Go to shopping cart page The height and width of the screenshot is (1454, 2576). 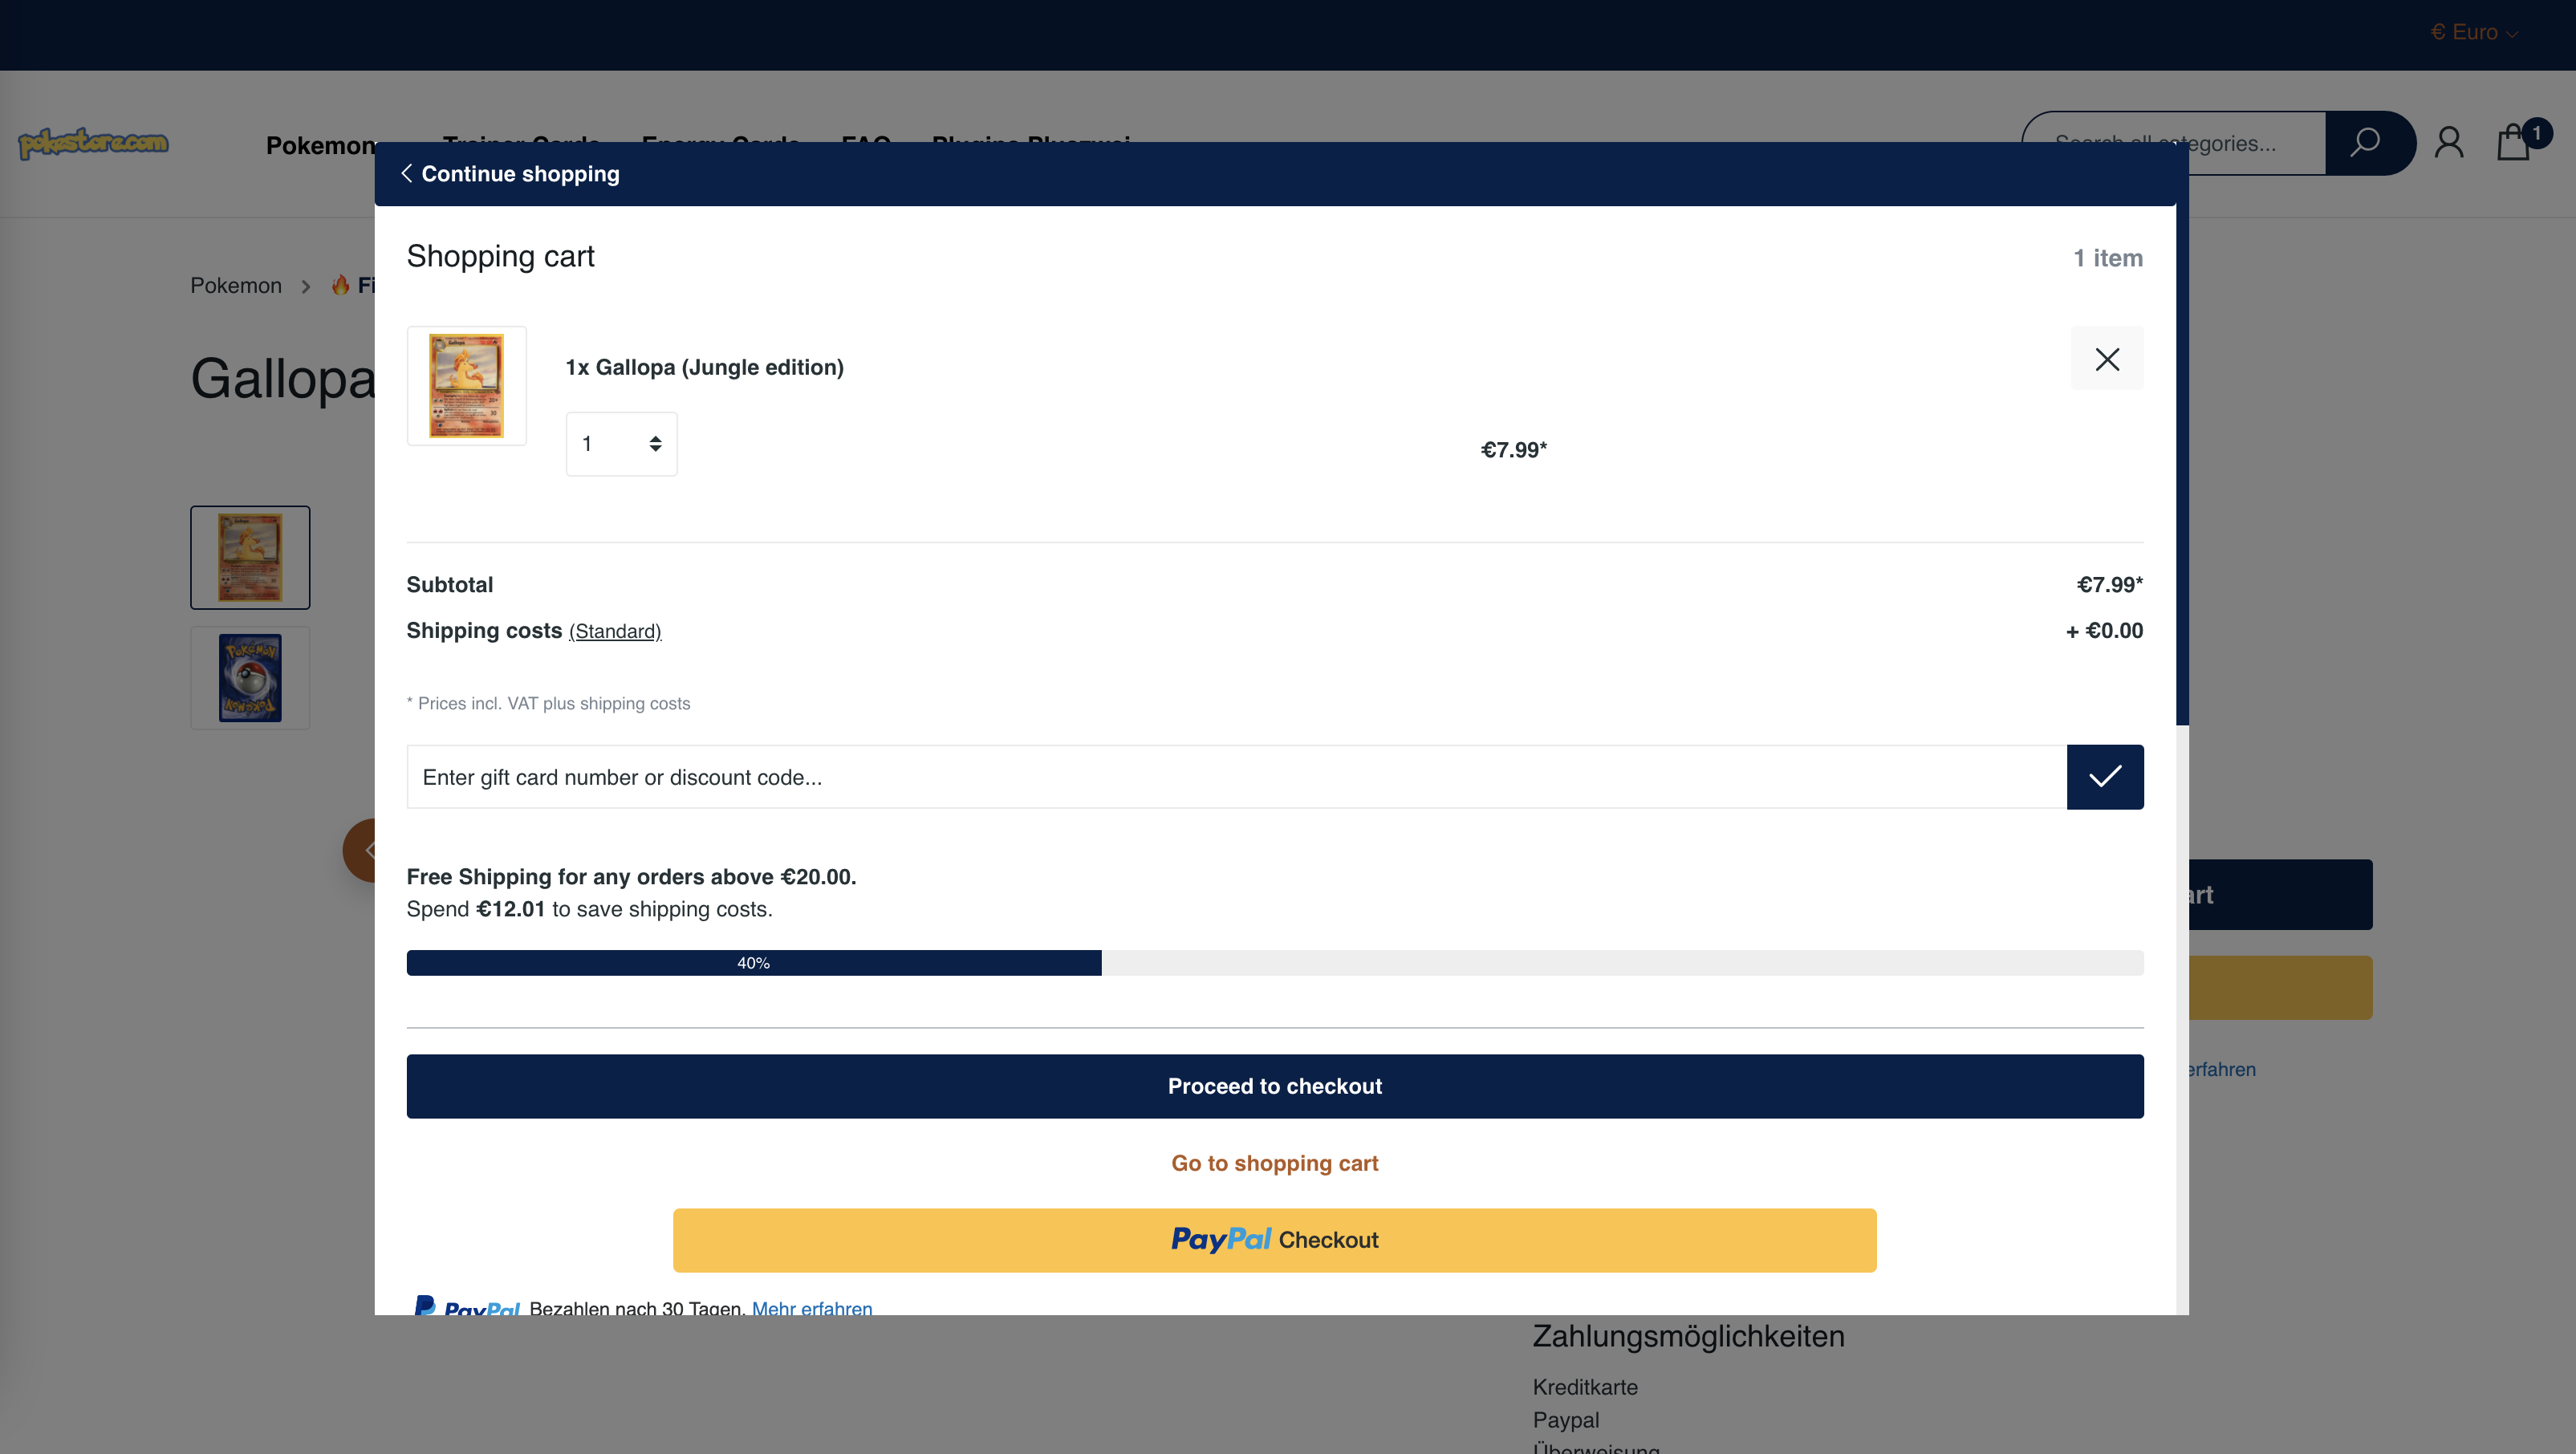point(1274,1163)
